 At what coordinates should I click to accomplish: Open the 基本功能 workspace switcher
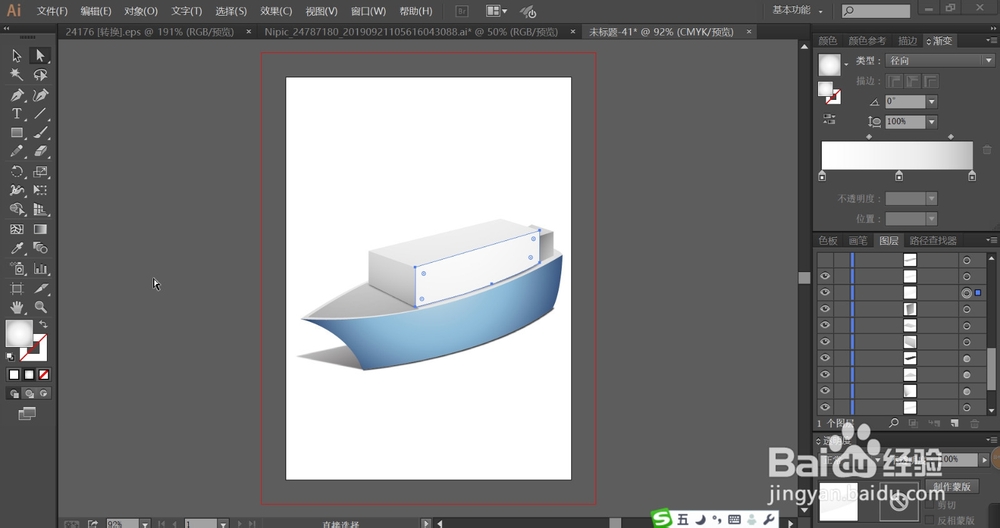797,10
